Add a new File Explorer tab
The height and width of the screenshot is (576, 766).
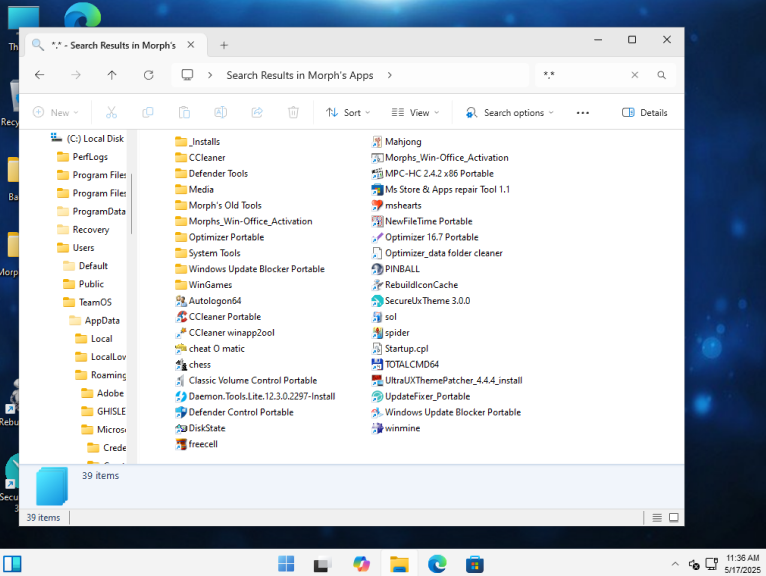224,45
